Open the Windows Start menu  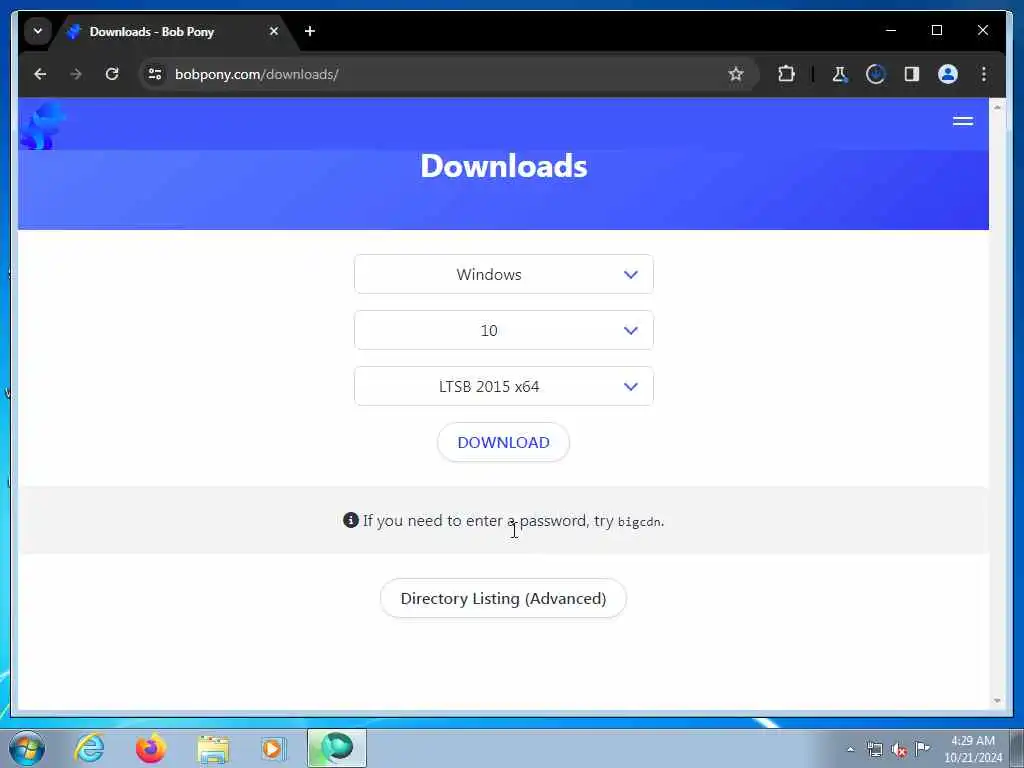(27, 748)
